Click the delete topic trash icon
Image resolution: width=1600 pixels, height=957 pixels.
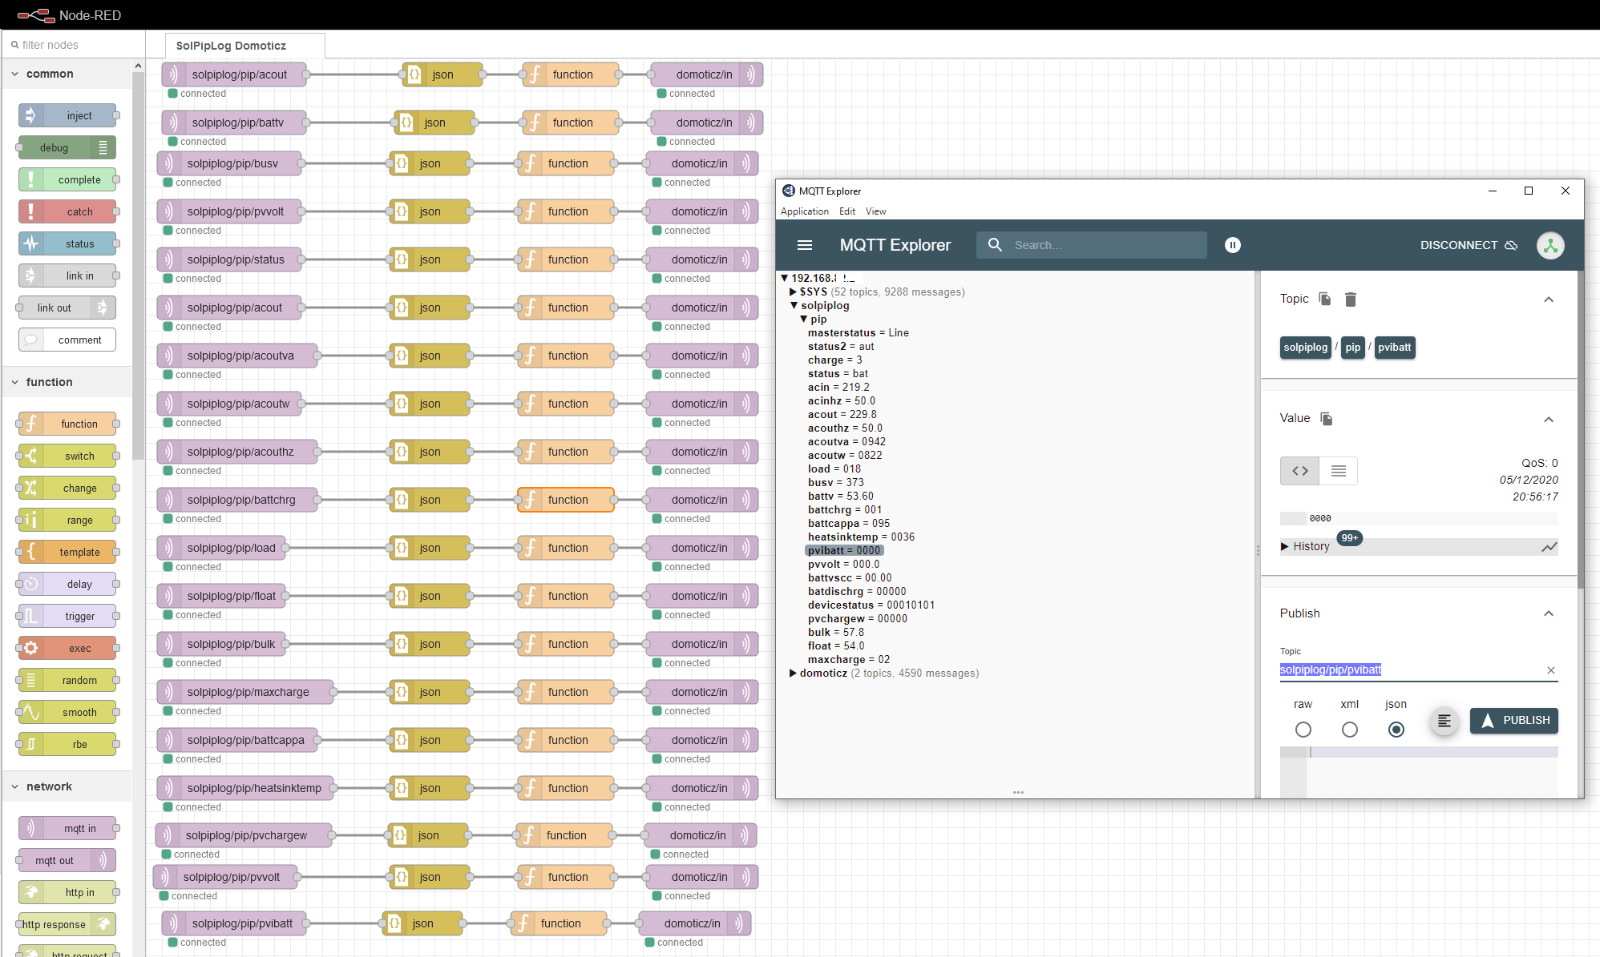pyautogui.click(x=1350, y=299)
